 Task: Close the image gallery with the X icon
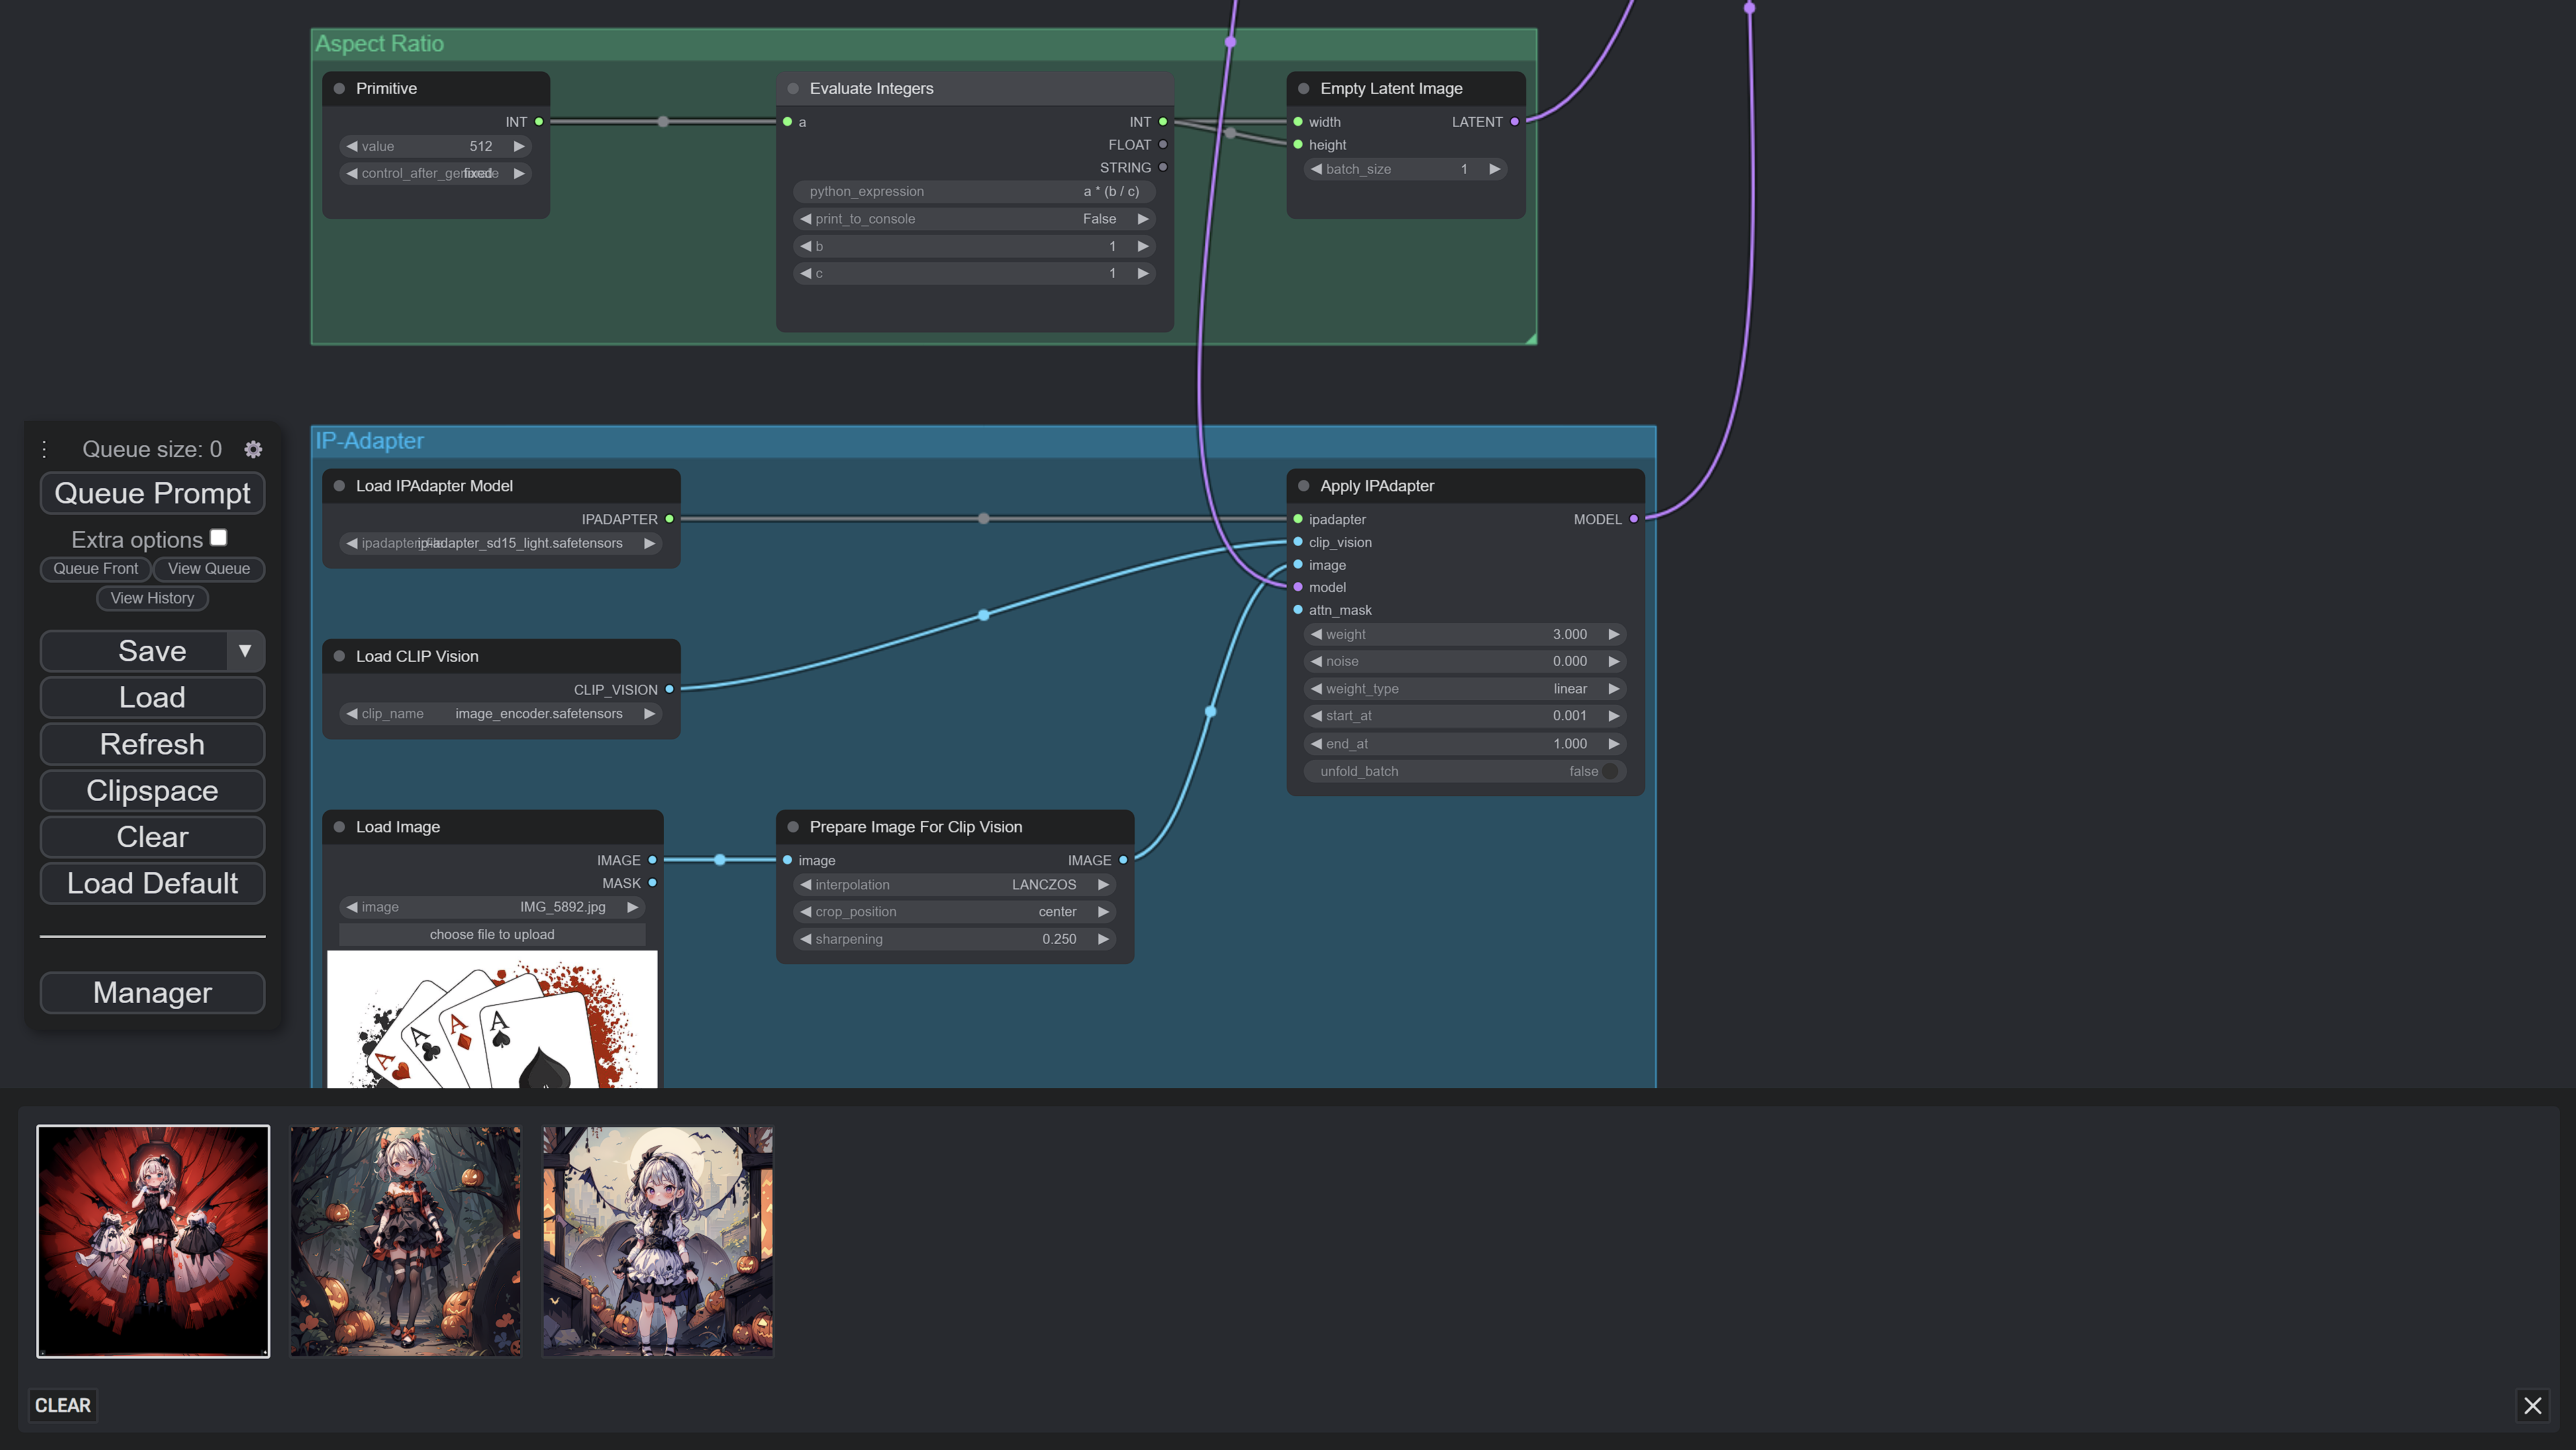pyautogui.click(x=2532, y=1405)
